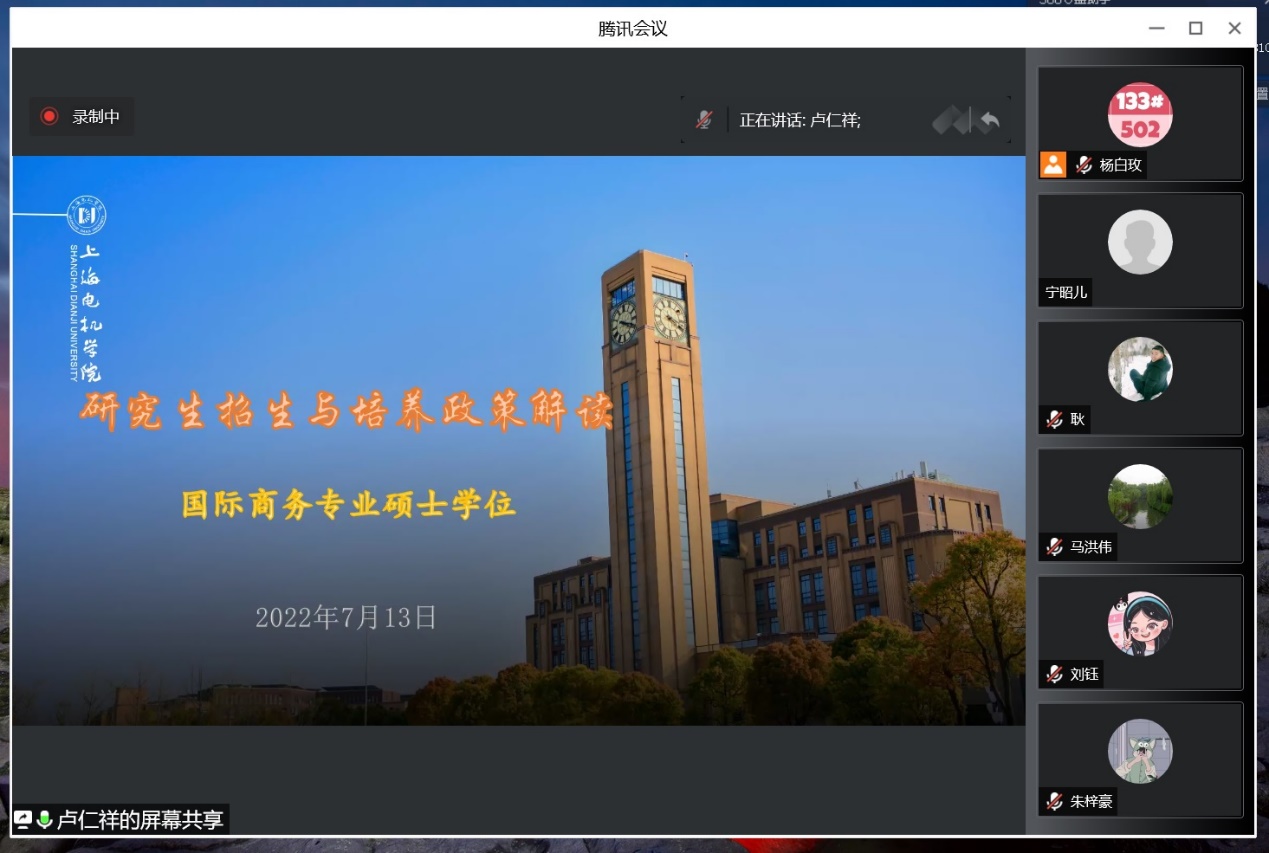Click muted mic icon next to 马洪伟
Screen dimensions: 1269x853
point(1054,547)
